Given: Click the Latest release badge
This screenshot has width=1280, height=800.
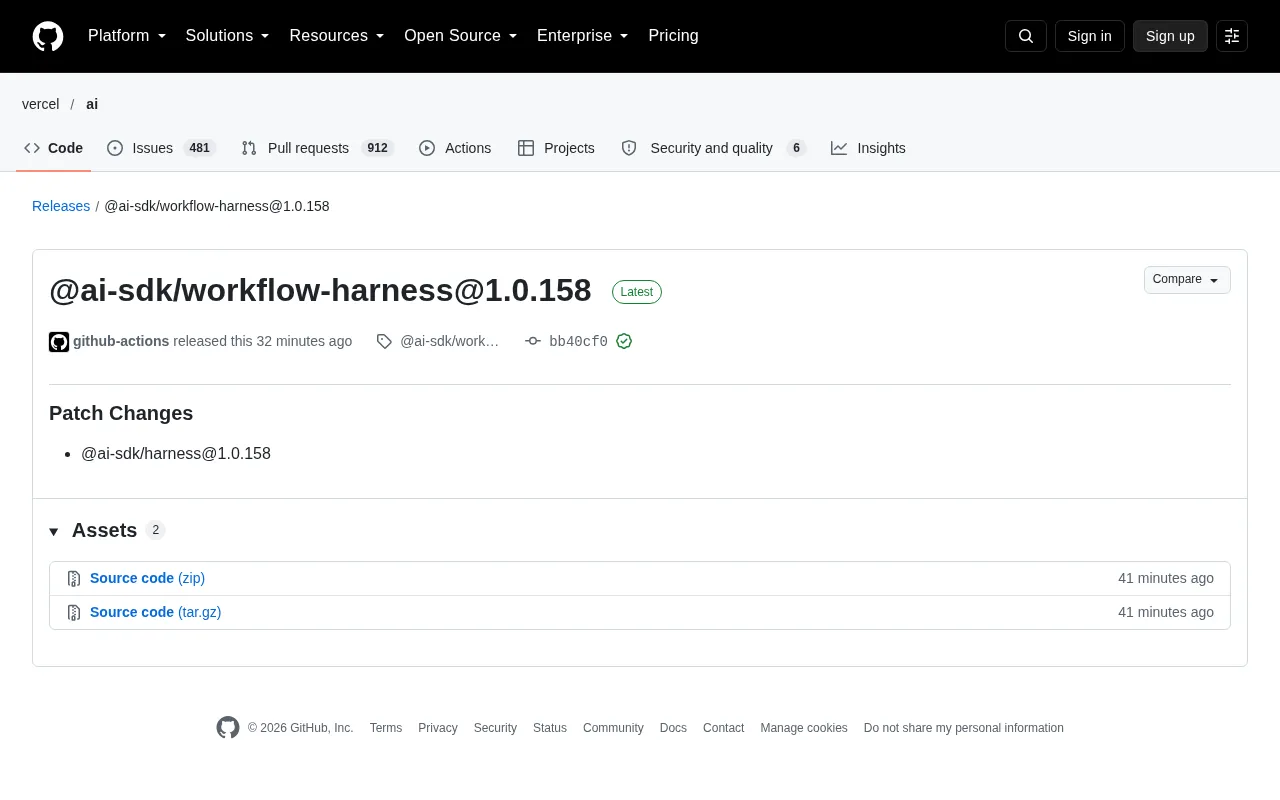Looking at the screenshot, I should click(637, 292).
